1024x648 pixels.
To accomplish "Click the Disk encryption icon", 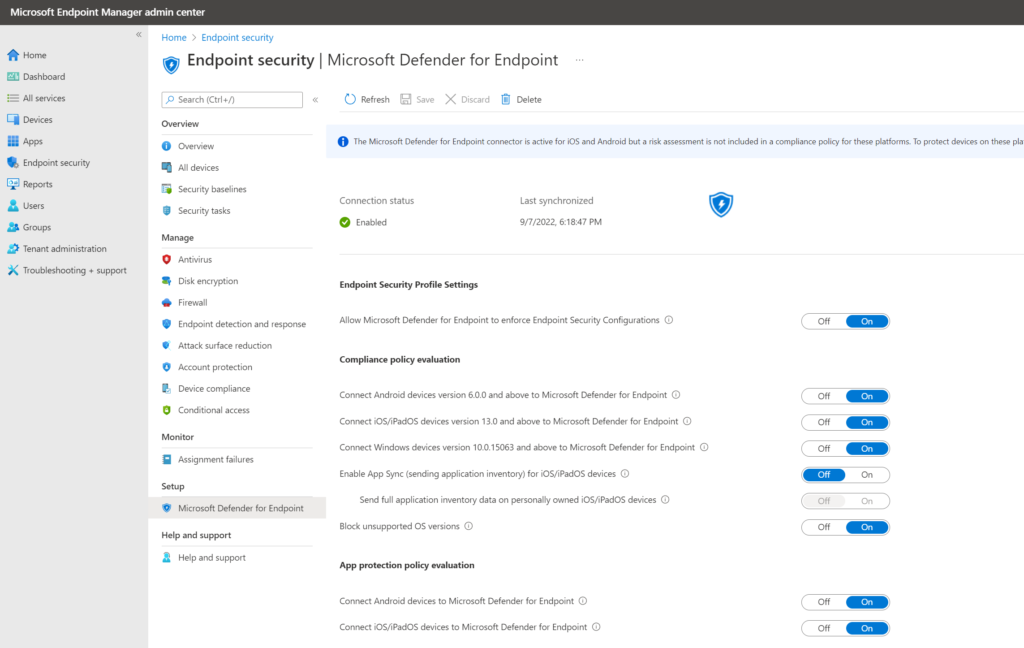I will click(167, 281).
